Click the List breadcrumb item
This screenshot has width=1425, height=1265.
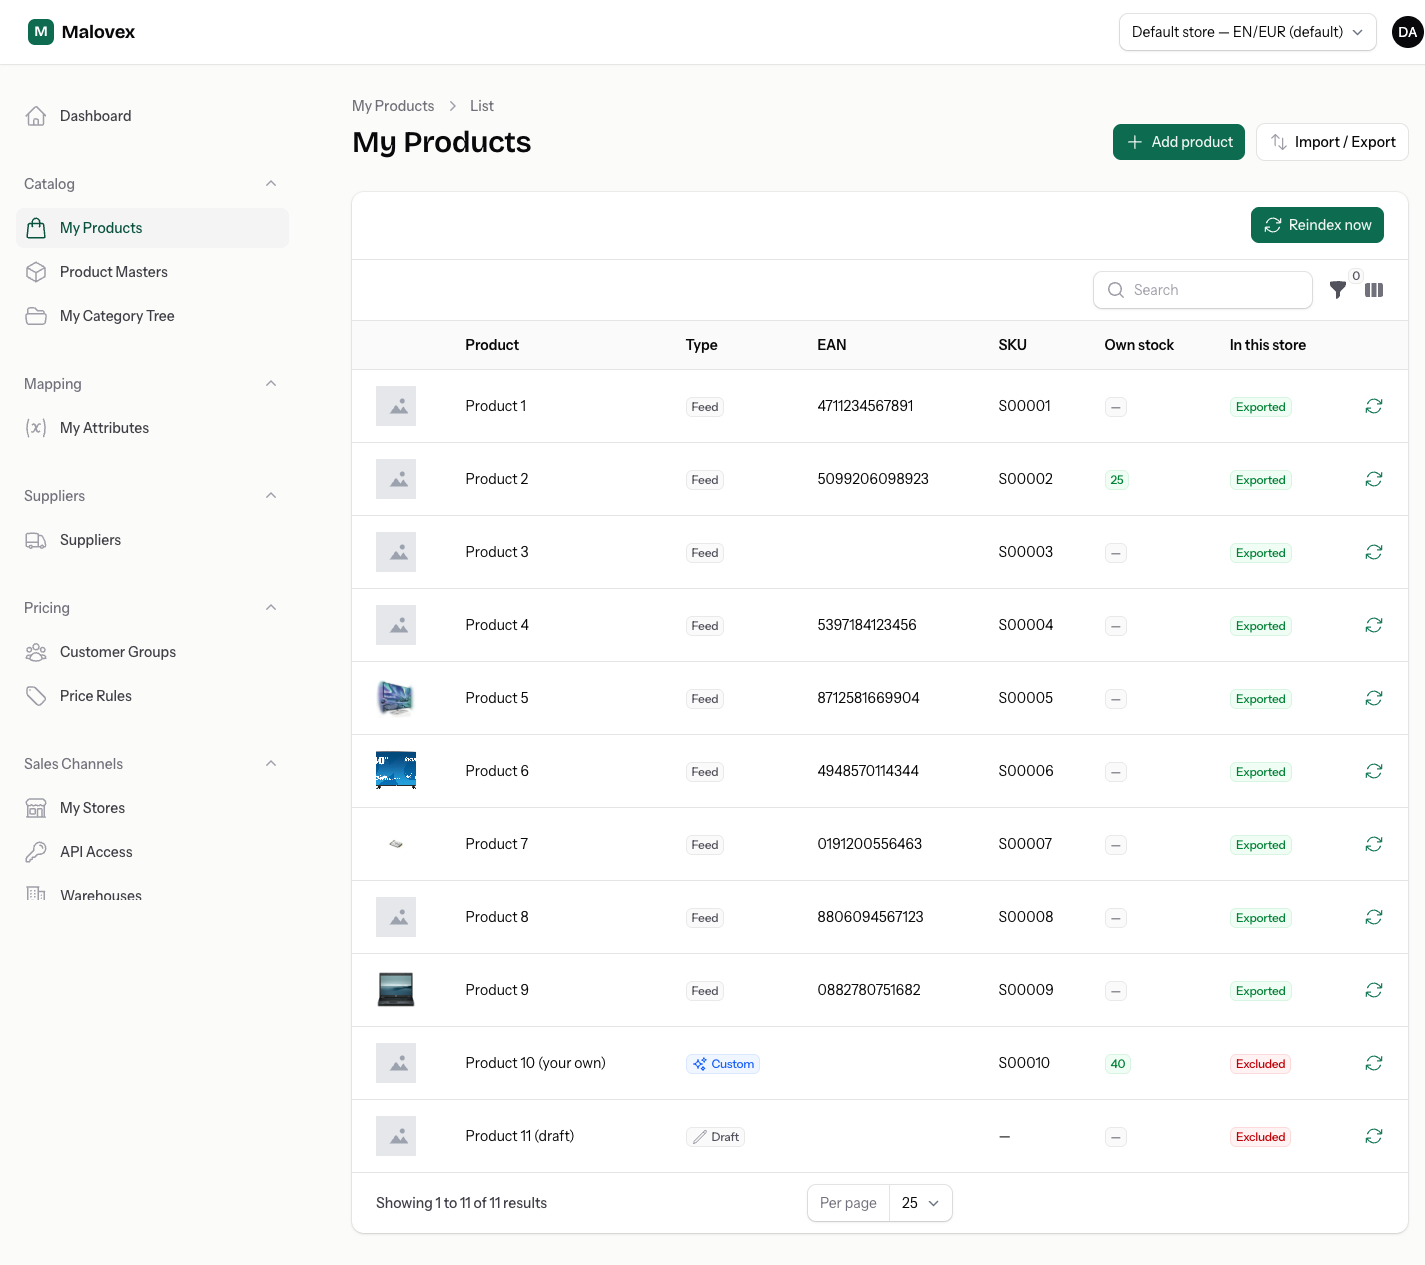point(482,106)
